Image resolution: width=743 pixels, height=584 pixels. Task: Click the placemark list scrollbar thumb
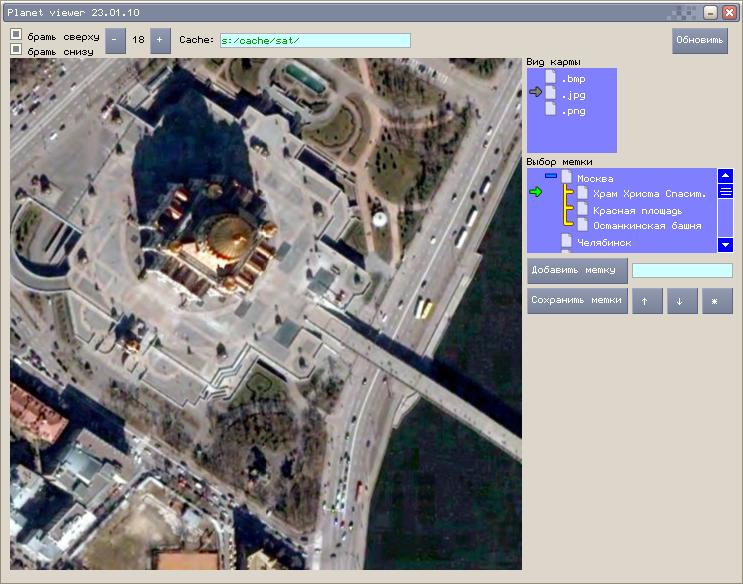coord(725,192)
